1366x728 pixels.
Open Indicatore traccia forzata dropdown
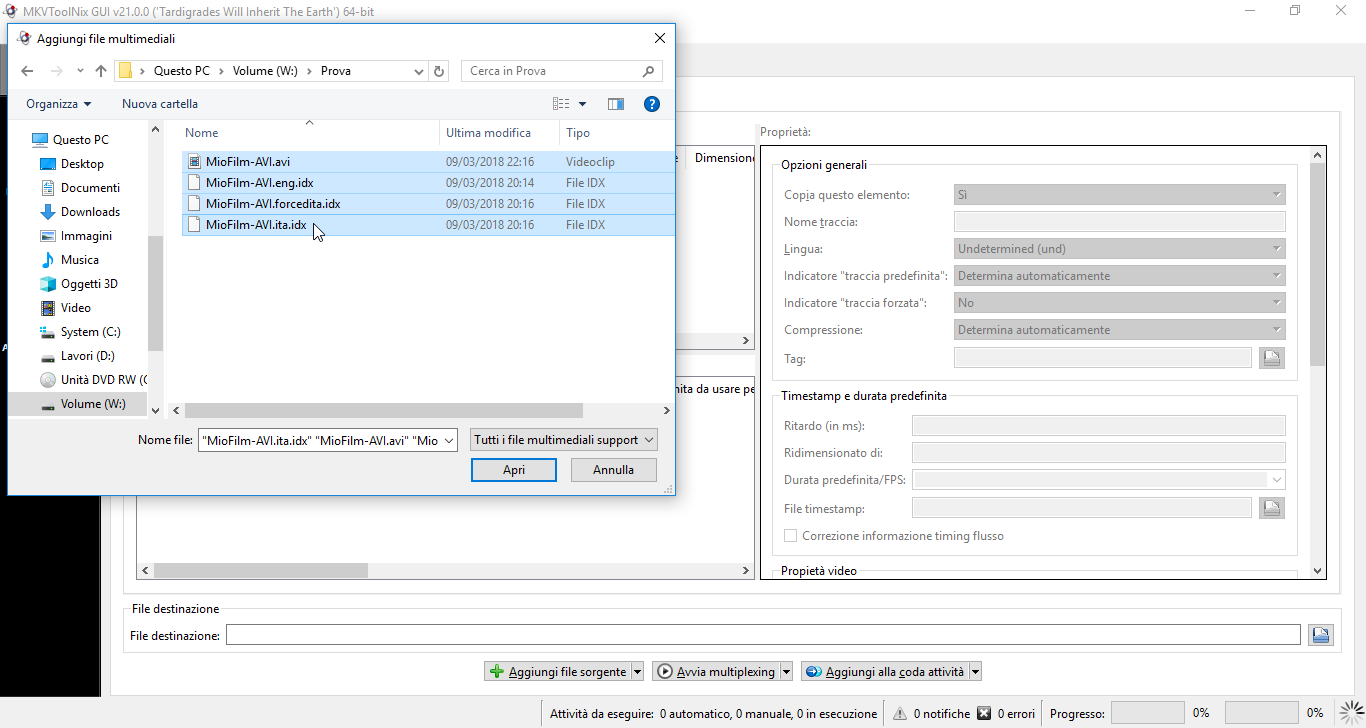(1120, 303)
